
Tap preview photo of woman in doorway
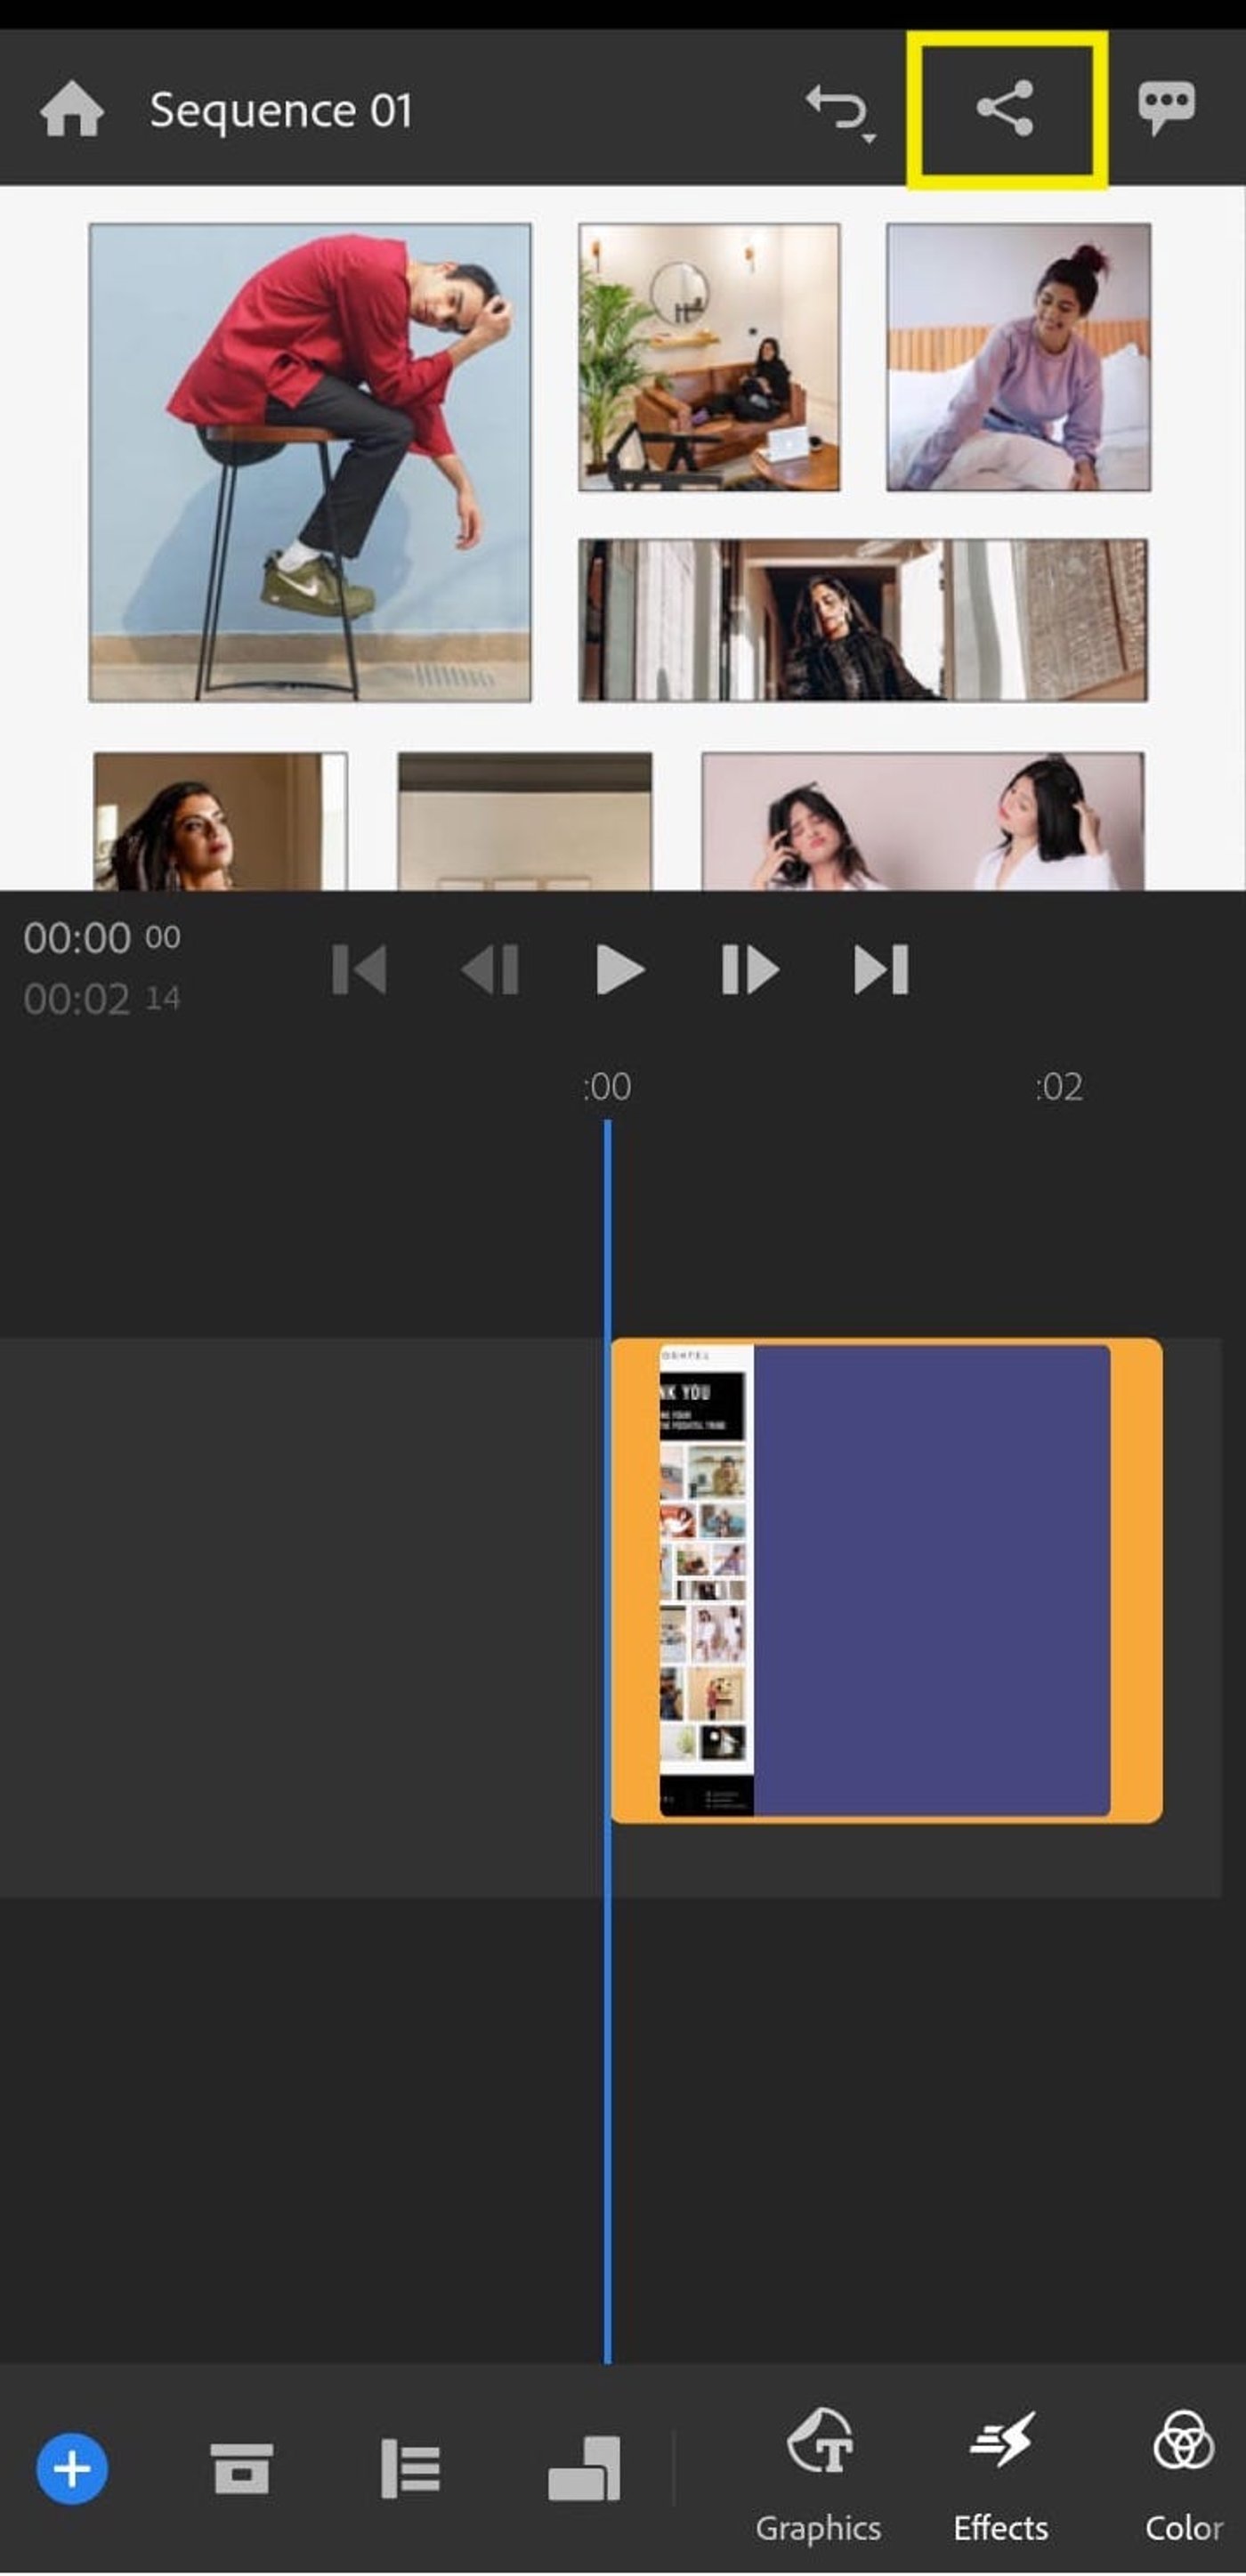click(x=863, y=619)
